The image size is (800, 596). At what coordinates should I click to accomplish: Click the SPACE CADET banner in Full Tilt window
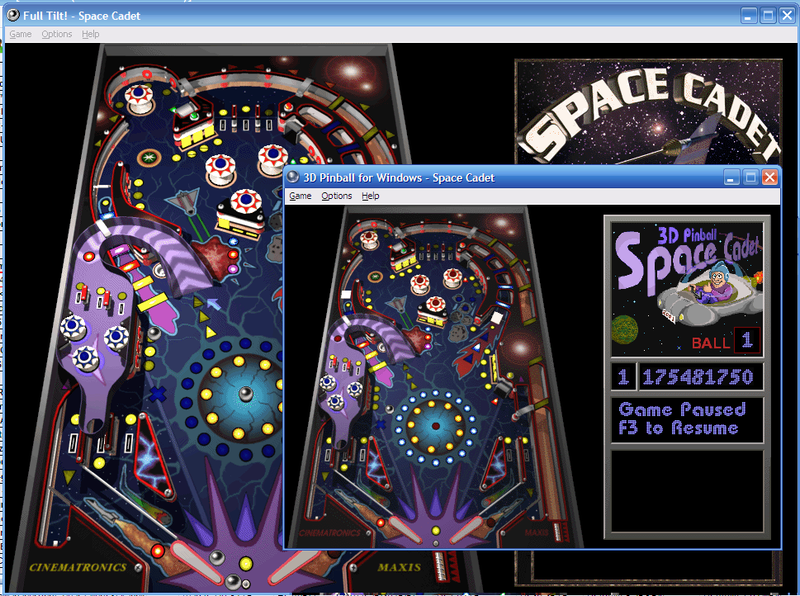point(648,112)
